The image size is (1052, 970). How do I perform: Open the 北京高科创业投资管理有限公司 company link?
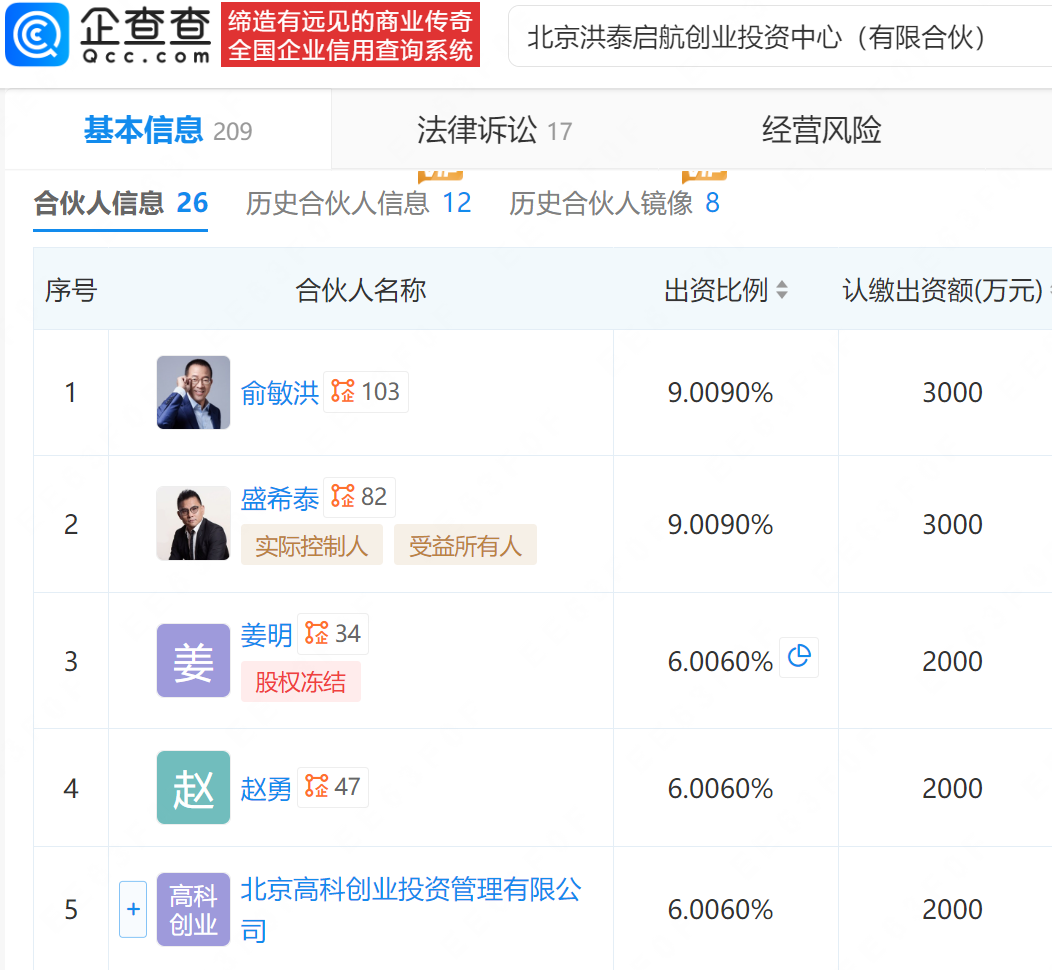pyautogui.click(x=410, y=890)
